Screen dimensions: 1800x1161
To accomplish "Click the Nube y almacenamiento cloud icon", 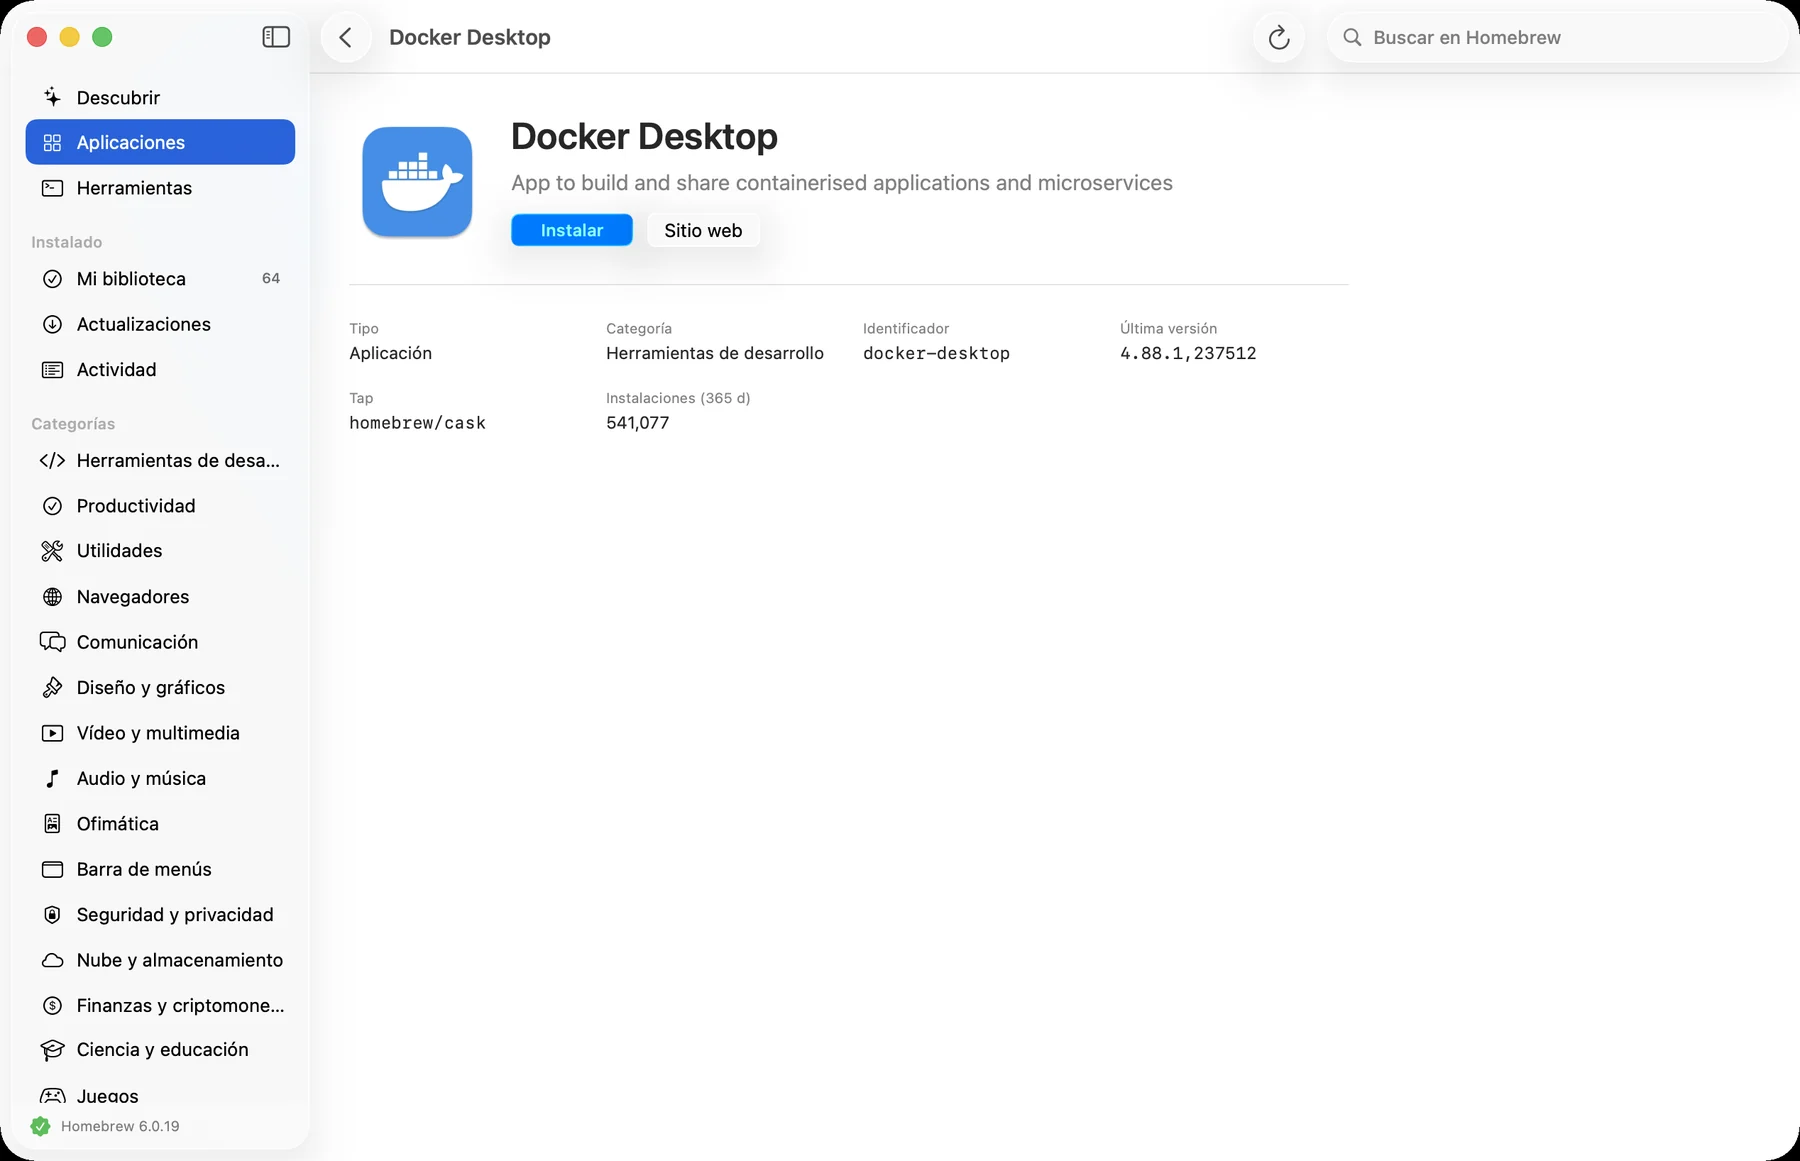I will coord(52,960).
